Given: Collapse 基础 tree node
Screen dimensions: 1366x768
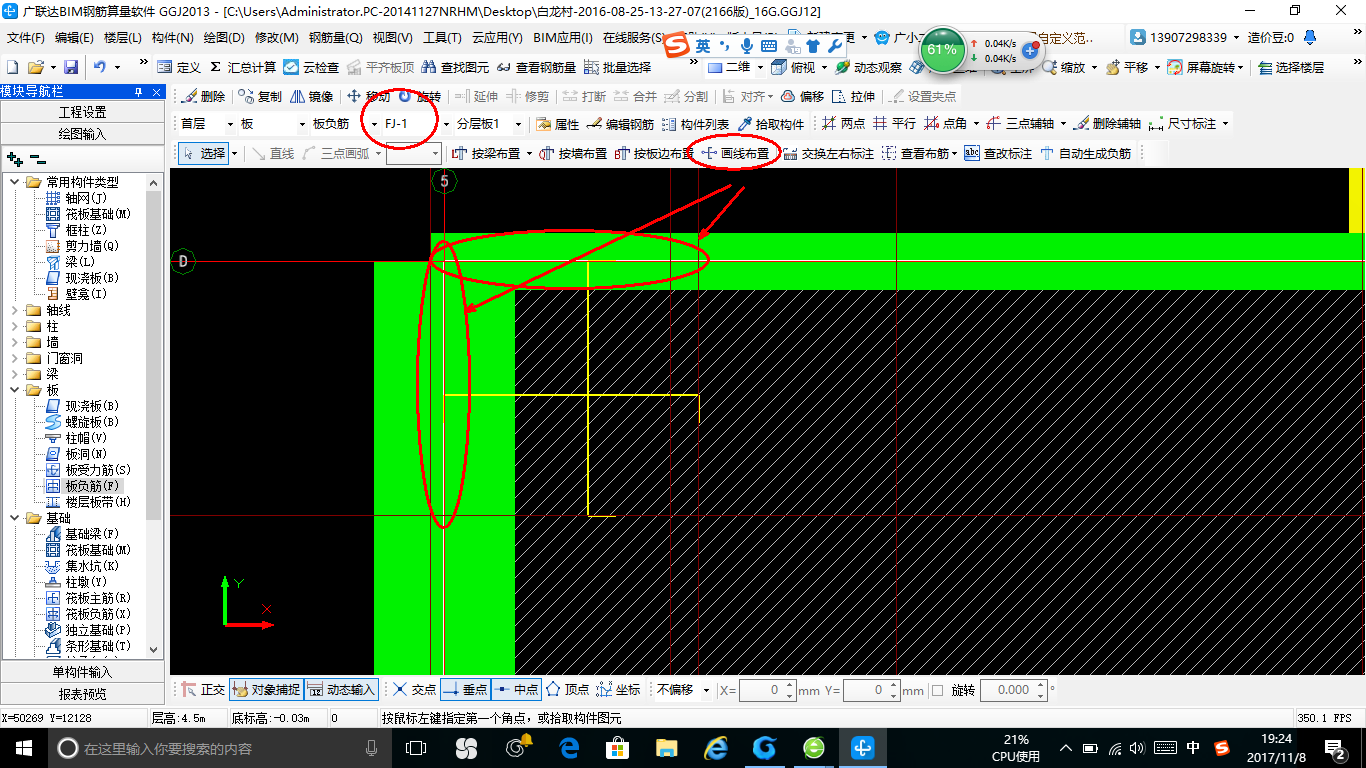Looking at the screenshot, I should point(16,518).
